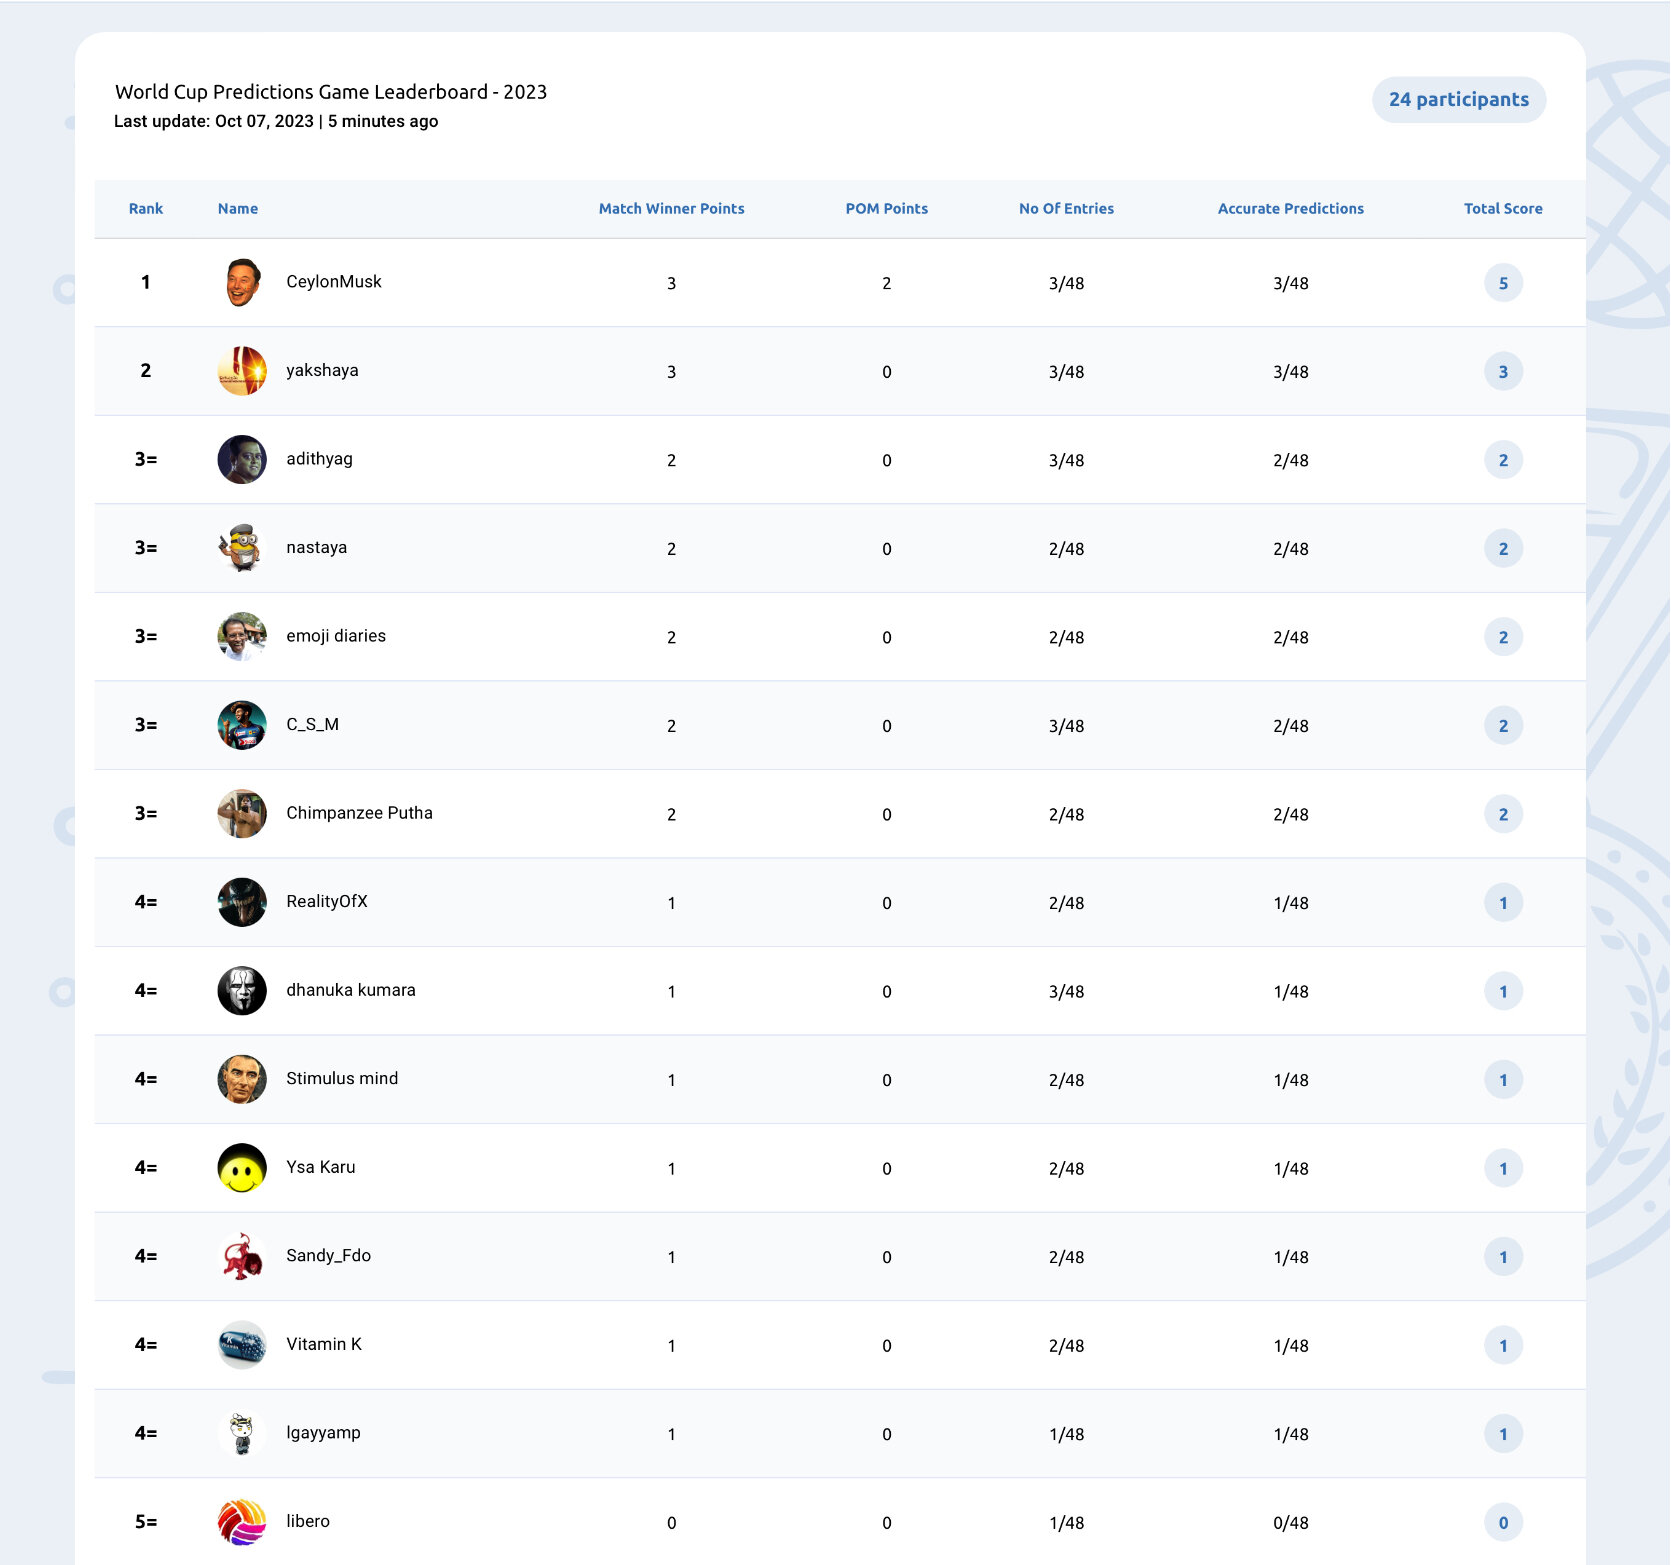Sort by the Total Score column header
The height and width of the screenshot is (1565, 1671).
1503,209
